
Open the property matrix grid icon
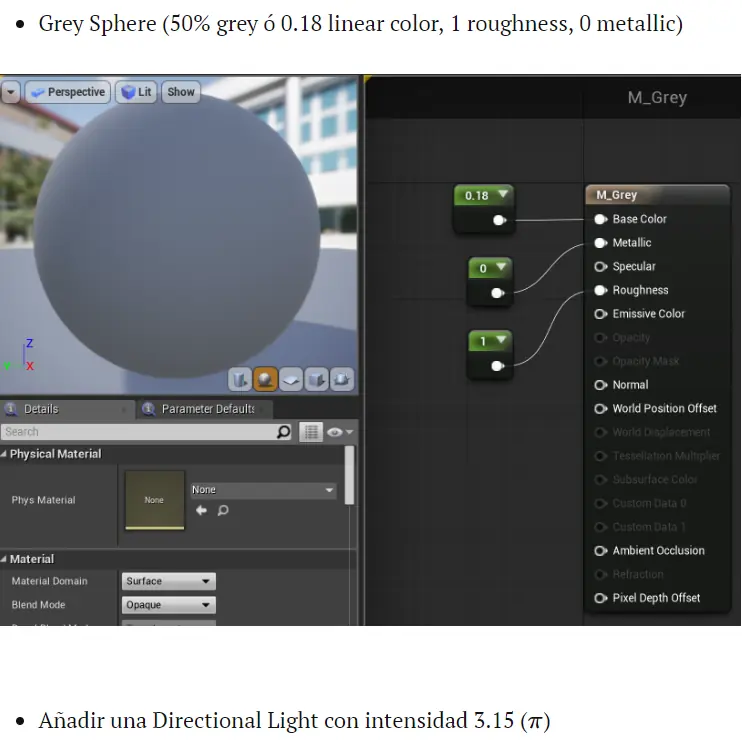tap(311, 432)
